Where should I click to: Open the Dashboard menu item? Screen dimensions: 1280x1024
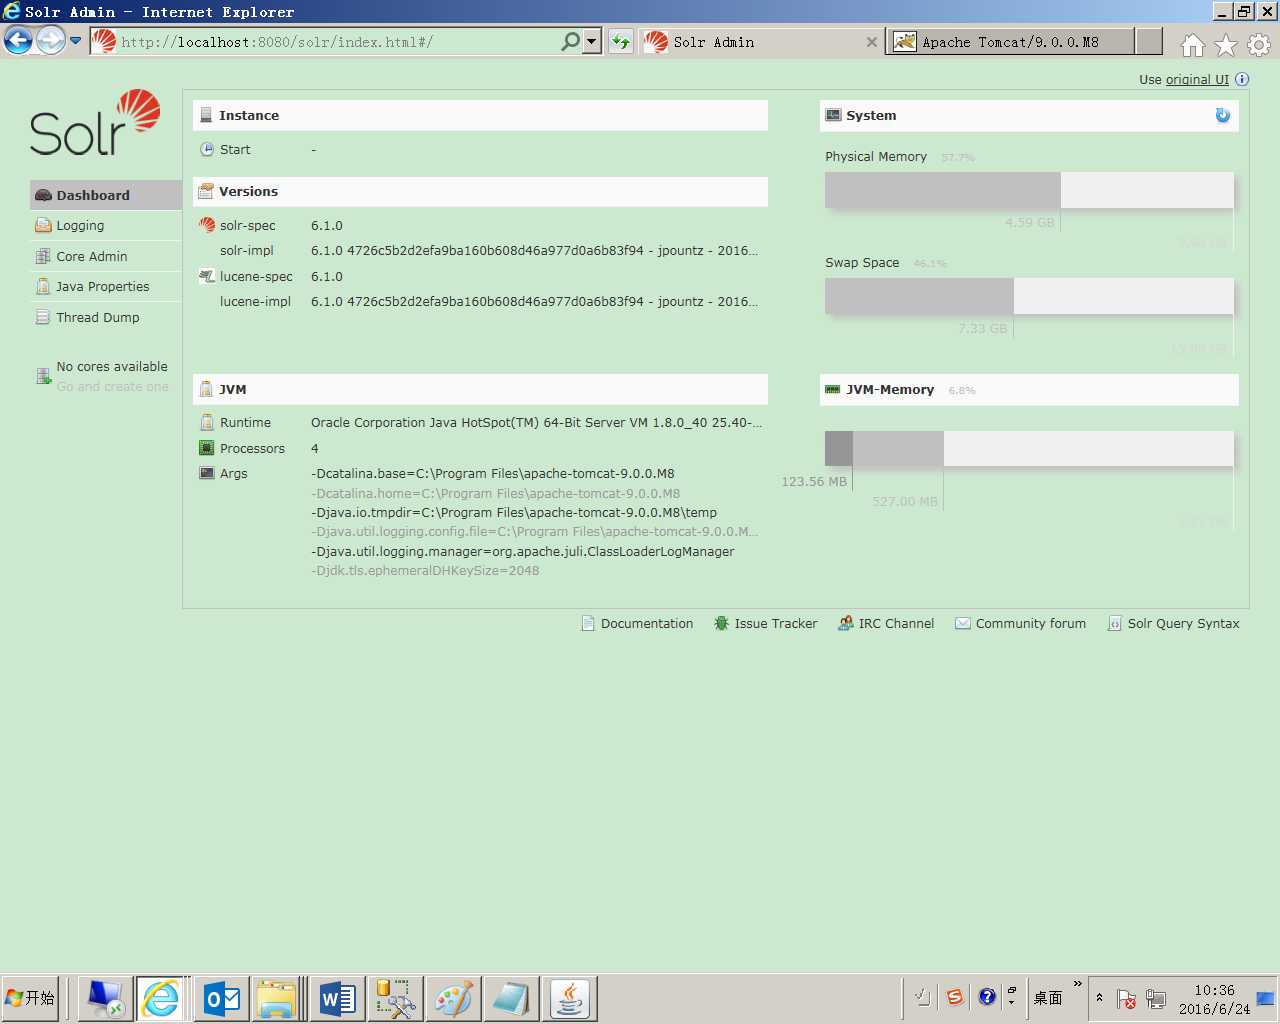click(x=106, y=195)
